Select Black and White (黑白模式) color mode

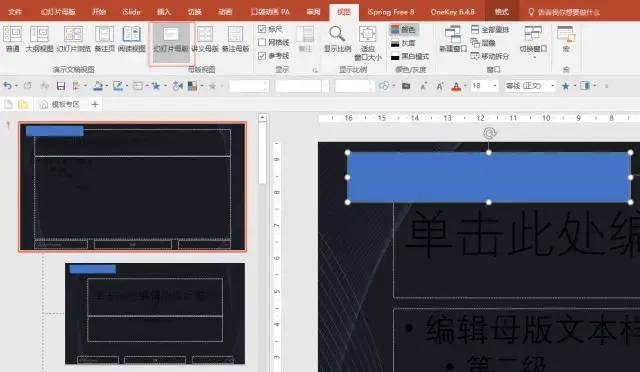pyautogui.click(x=410, y=56)
